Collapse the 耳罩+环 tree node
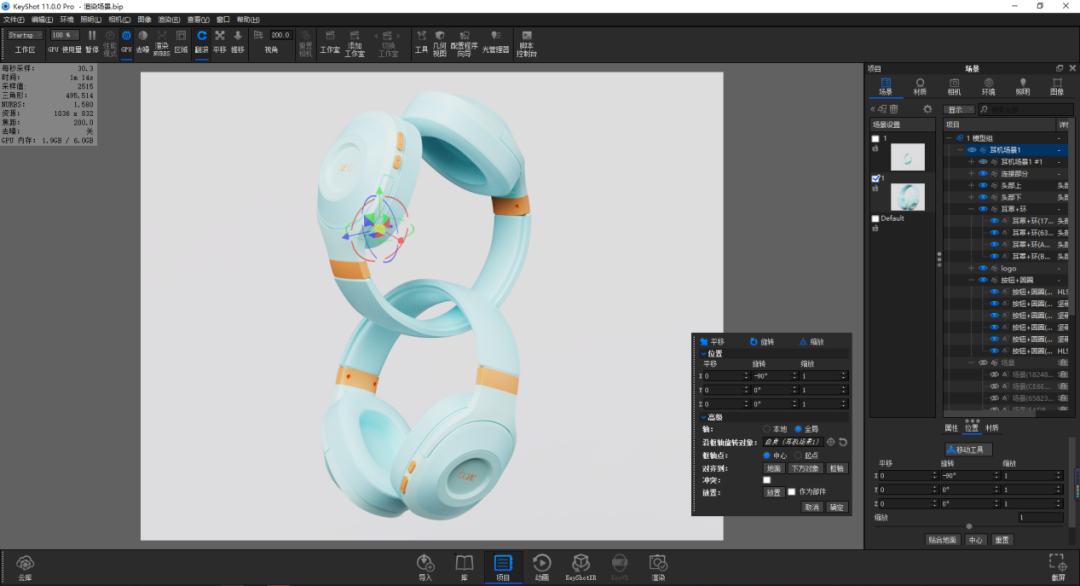The width and height of the screenshot is (1080, 586). pos(971,209)
